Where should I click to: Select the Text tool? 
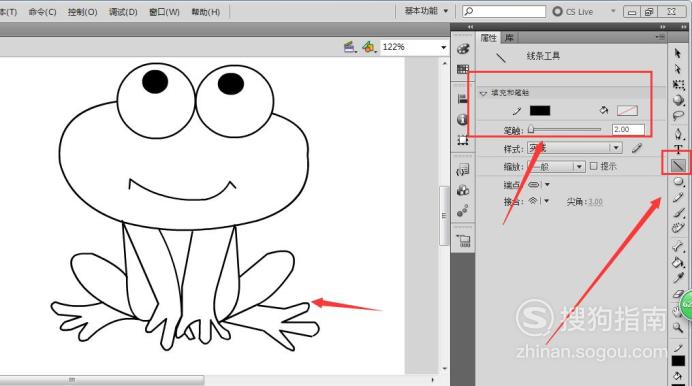[x=678, y=149]
